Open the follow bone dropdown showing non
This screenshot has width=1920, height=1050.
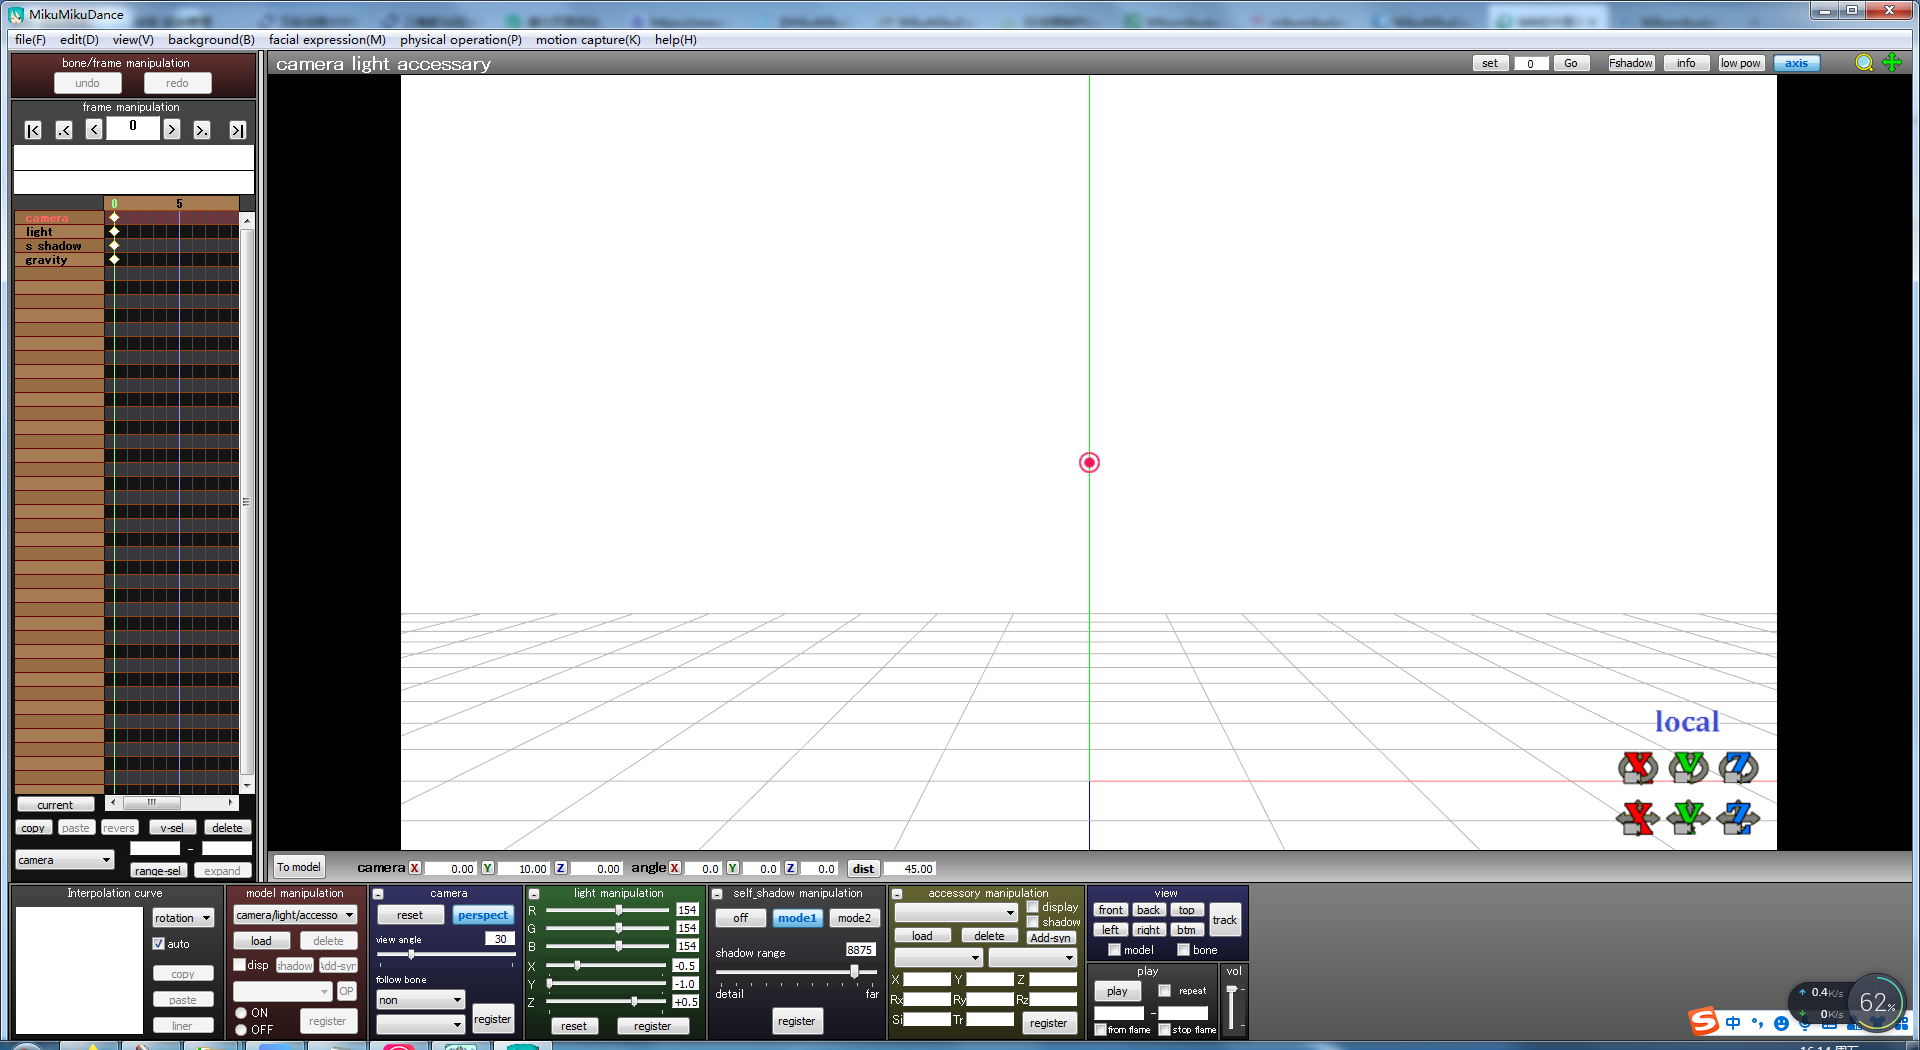[x=420, y=999]
